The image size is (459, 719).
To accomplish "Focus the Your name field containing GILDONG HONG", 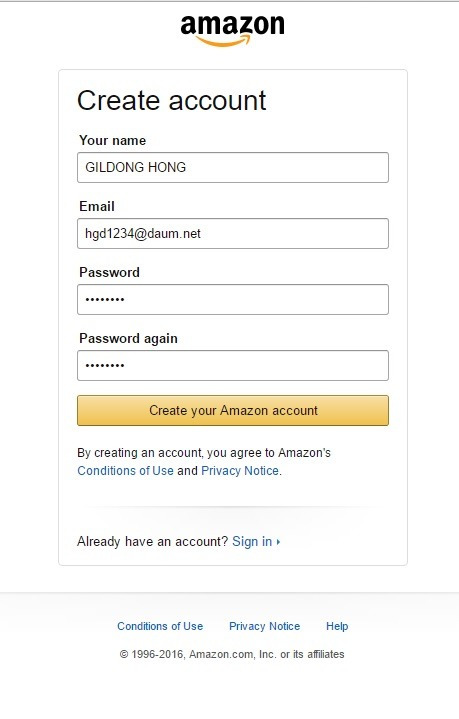I will (x=233, y=167).
